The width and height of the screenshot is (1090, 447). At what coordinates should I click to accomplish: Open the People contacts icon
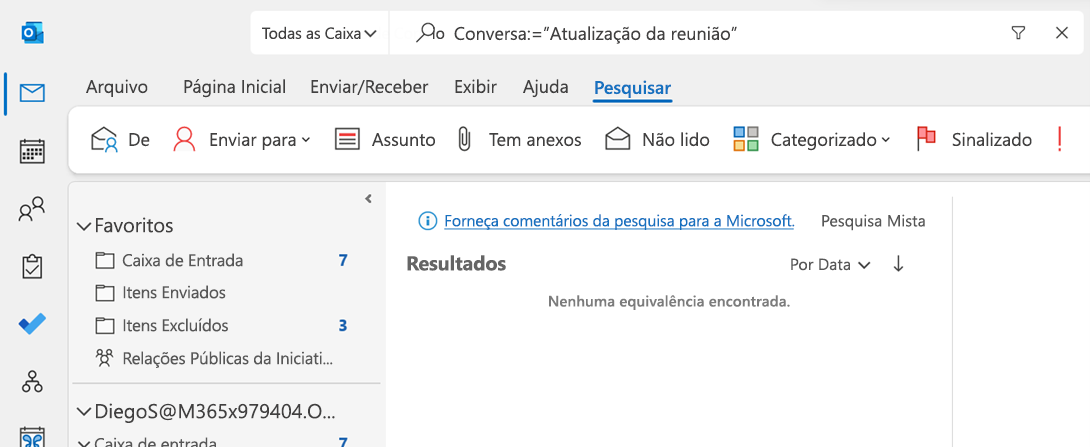[x=32, y=209]
